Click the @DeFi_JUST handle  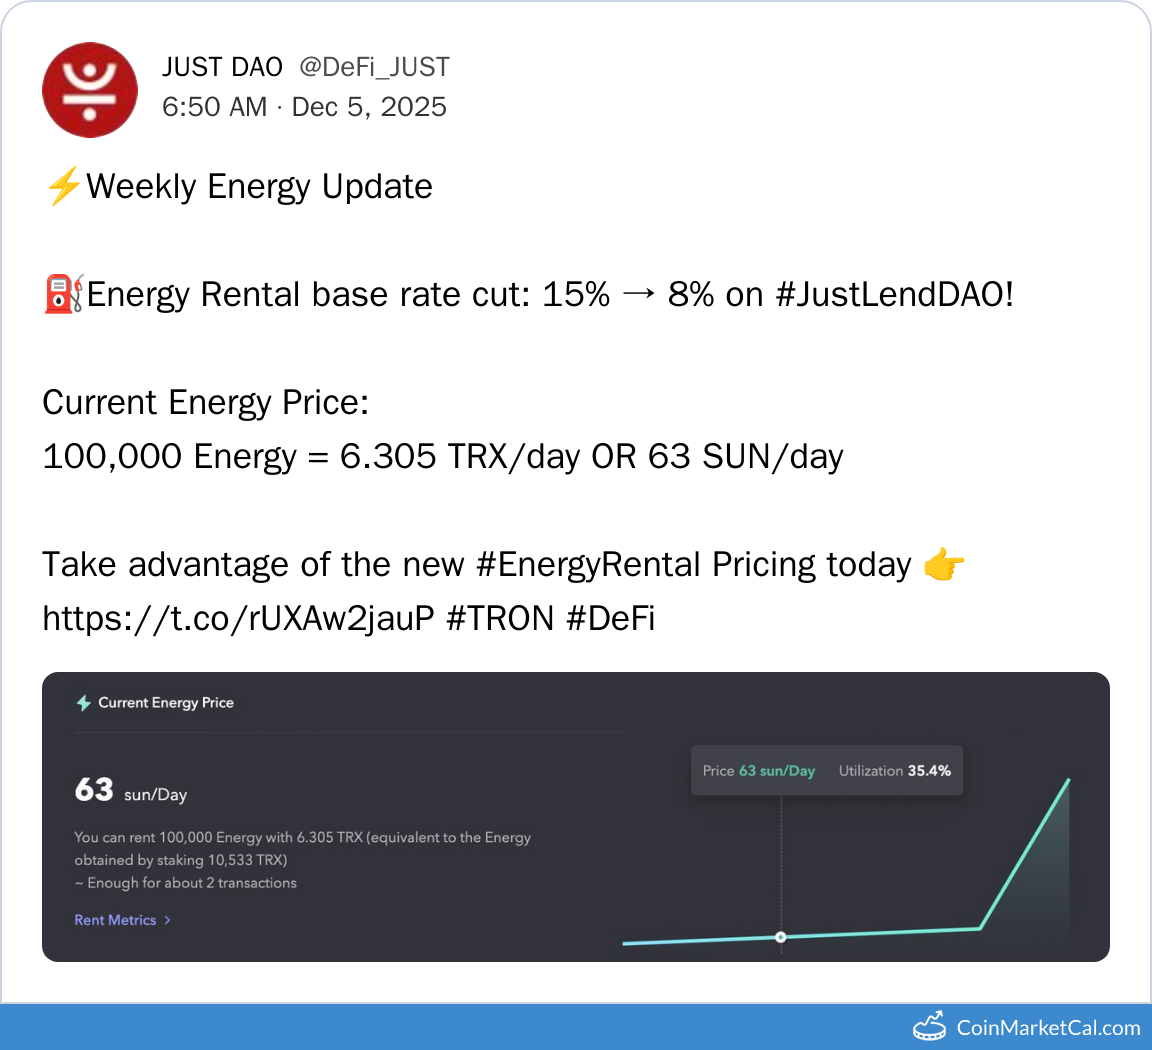click(374, 67)
